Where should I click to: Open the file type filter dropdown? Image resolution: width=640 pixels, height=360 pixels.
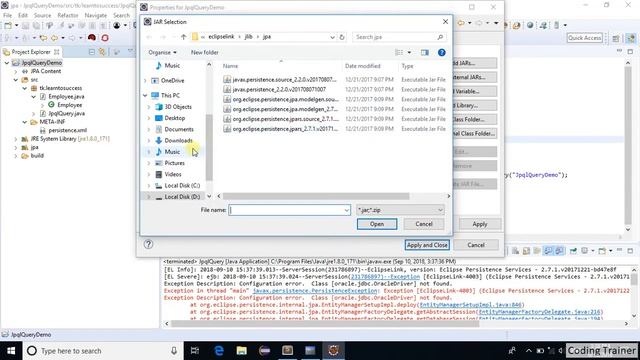[x=400, y=210]
